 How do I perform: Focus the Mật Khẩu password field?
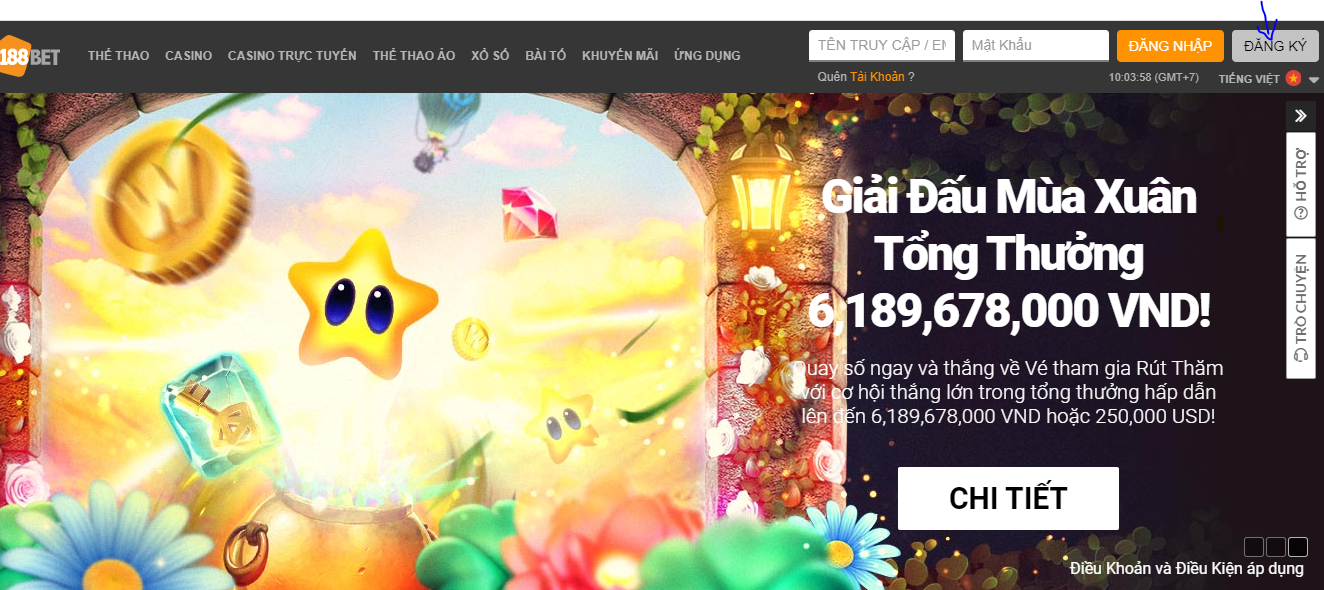[1036, 46]
